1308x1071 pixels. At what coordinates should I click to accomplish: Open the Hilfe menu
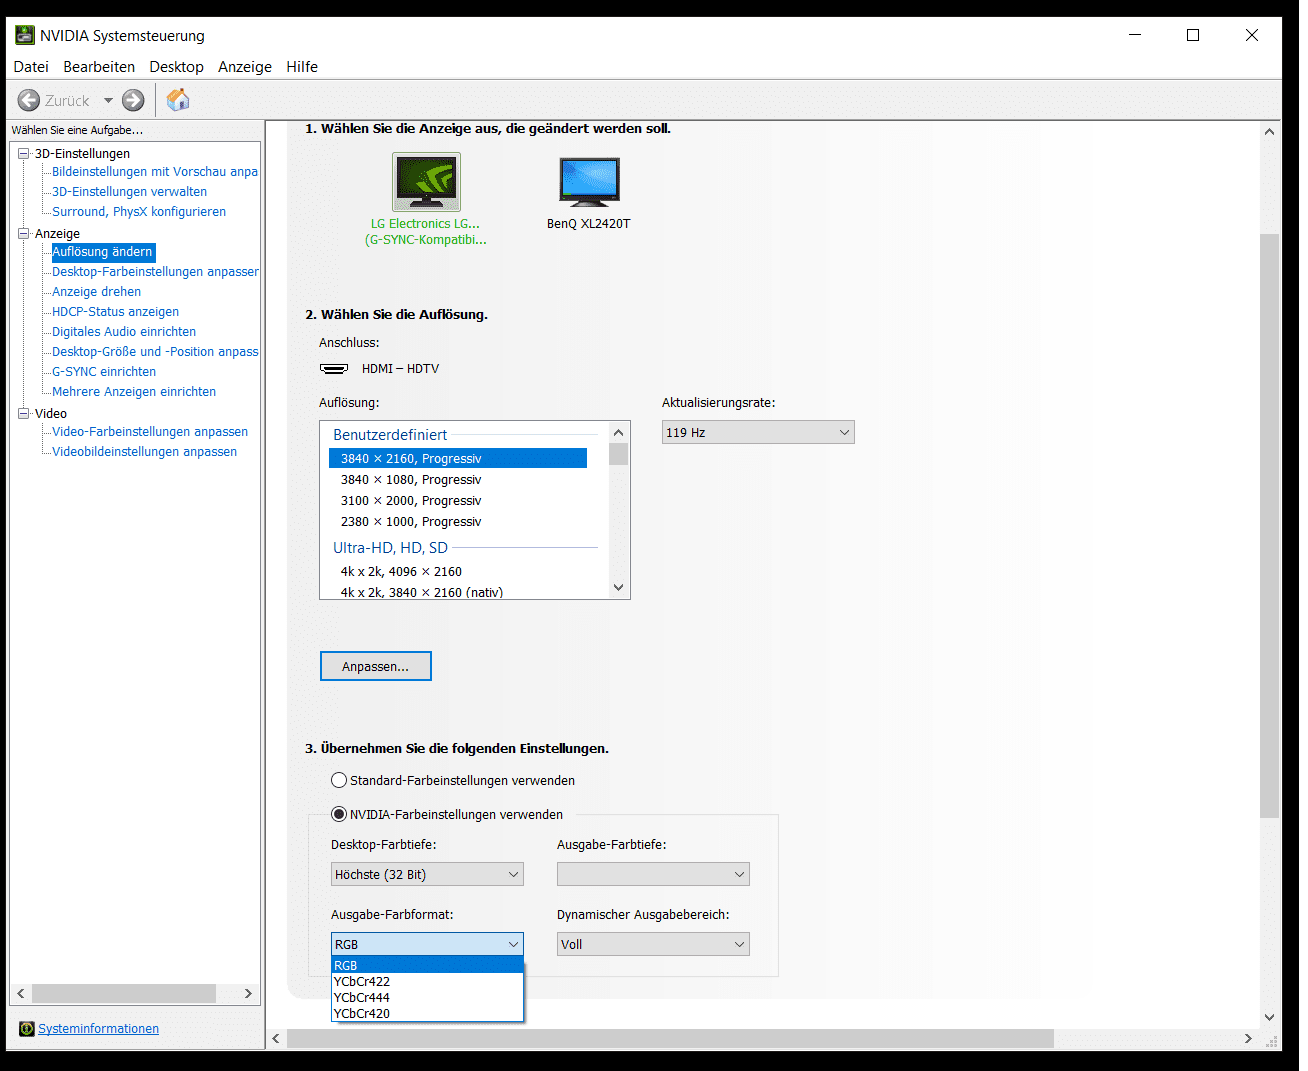pyautogui.click(x=302, y=67)
